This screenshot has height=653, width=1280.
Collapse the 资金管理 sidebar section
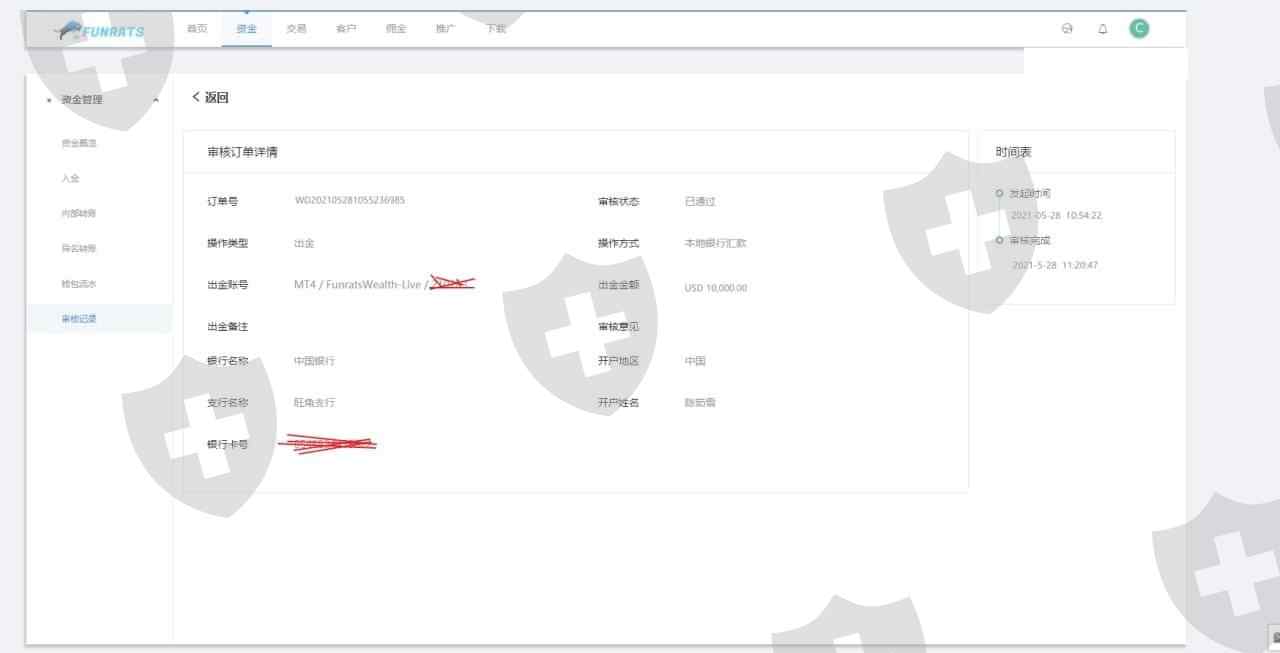155,100
